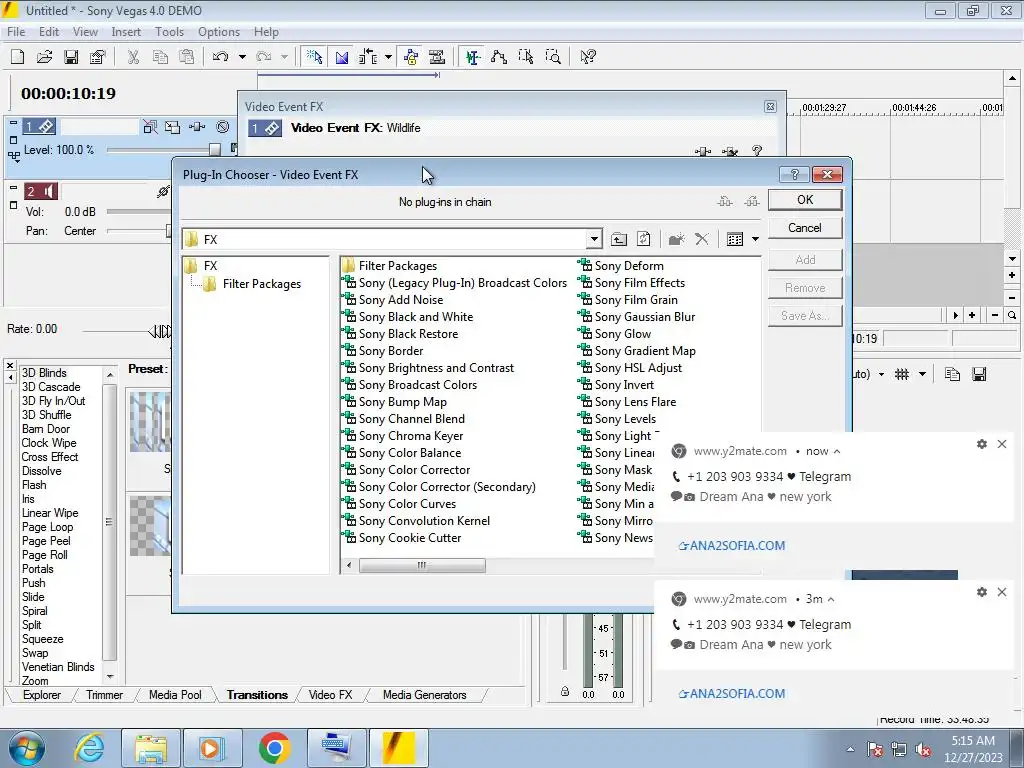Screen dimensions: 1024x768
Task: Click the Redo arrow icon
Action: 263,57
